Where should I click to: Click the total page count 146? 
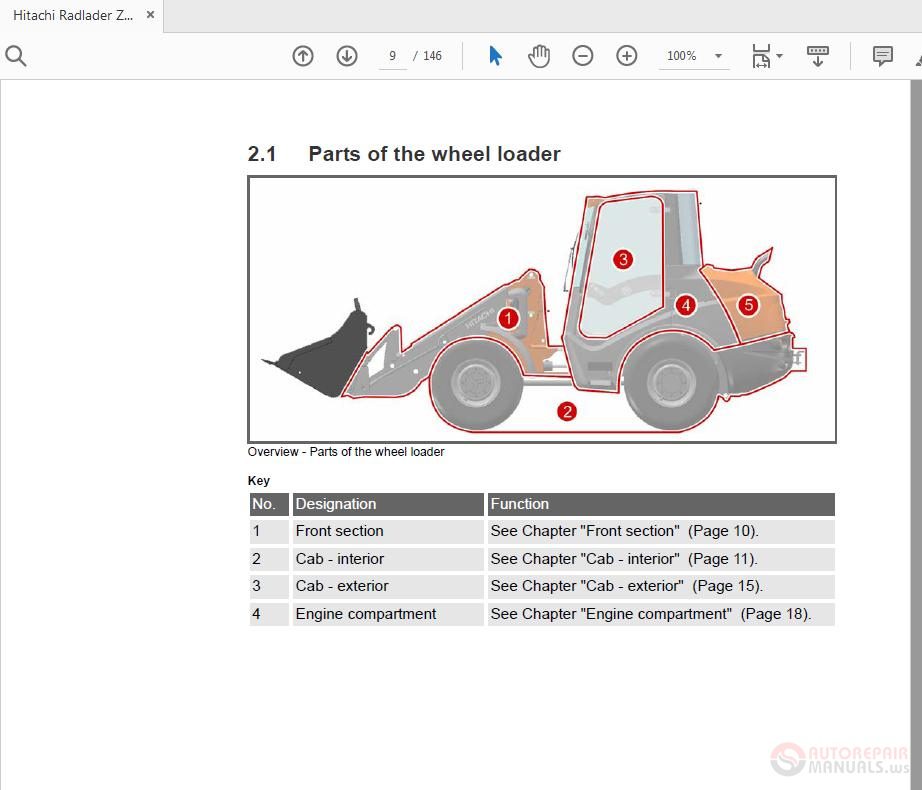[x=432, y=56]
